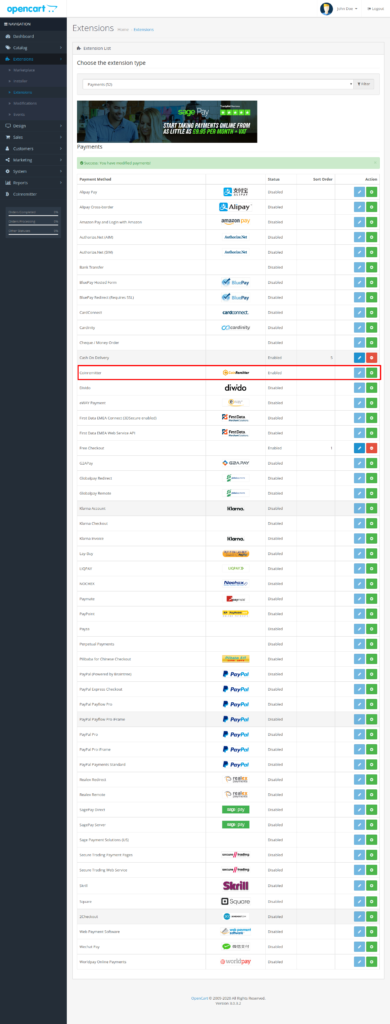Screen dimensions: 390x1024
Task: Install the LIQPAY payment extension
Action: (x=372, y=568)
